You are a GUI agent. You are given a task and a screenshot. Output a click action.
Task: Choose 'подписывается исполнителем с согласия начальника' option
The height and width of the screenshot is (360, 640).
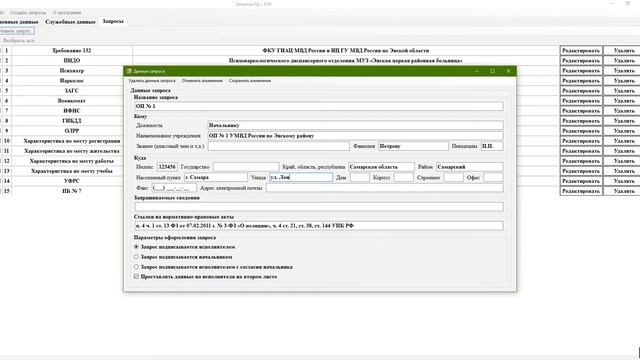136,267
